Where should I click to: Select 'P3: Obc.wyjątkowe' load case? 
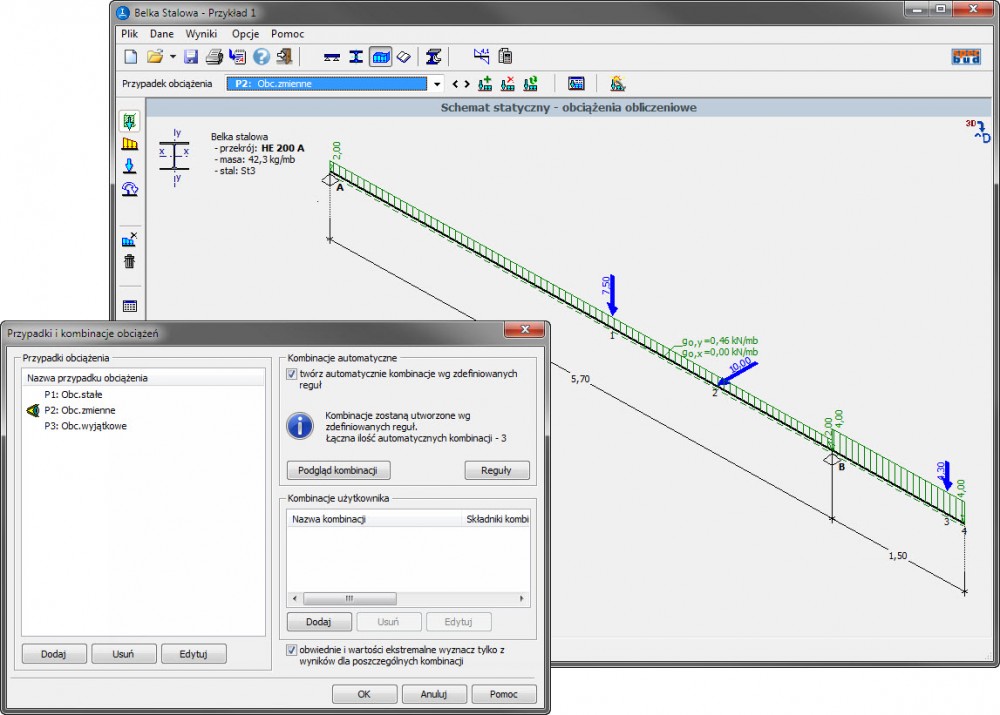click(86, 426)
